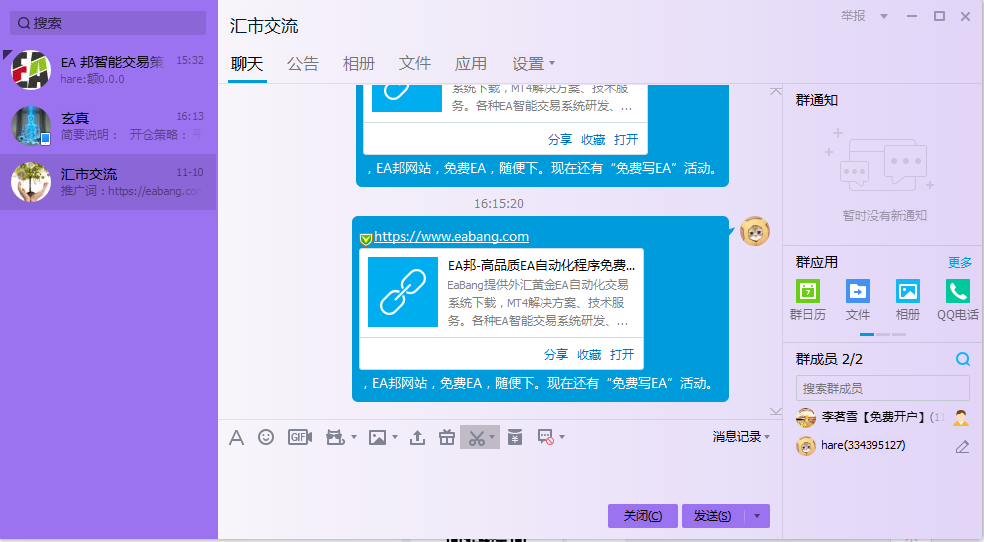
Task: Switch to the 相册 tab
Action: [x=358, y=64]
